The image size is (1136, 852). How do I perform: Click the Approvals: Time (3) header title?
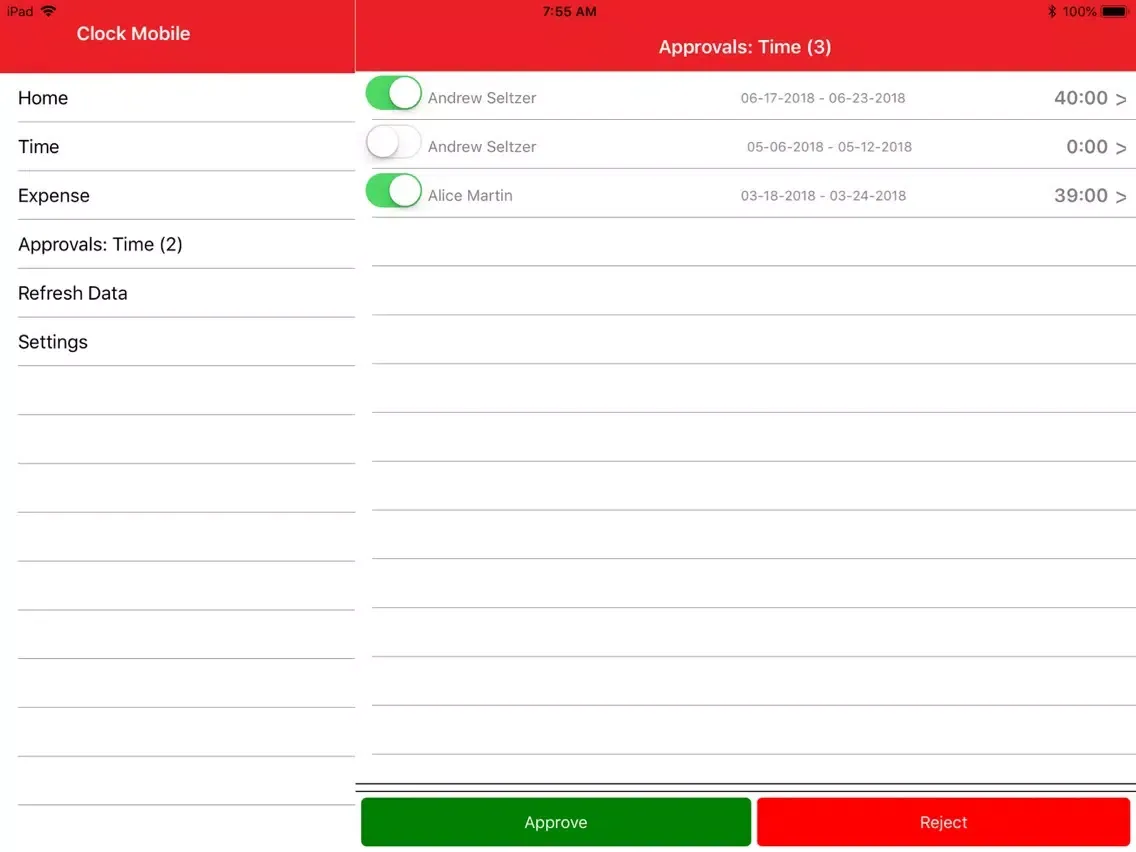(x=745, y=47)
